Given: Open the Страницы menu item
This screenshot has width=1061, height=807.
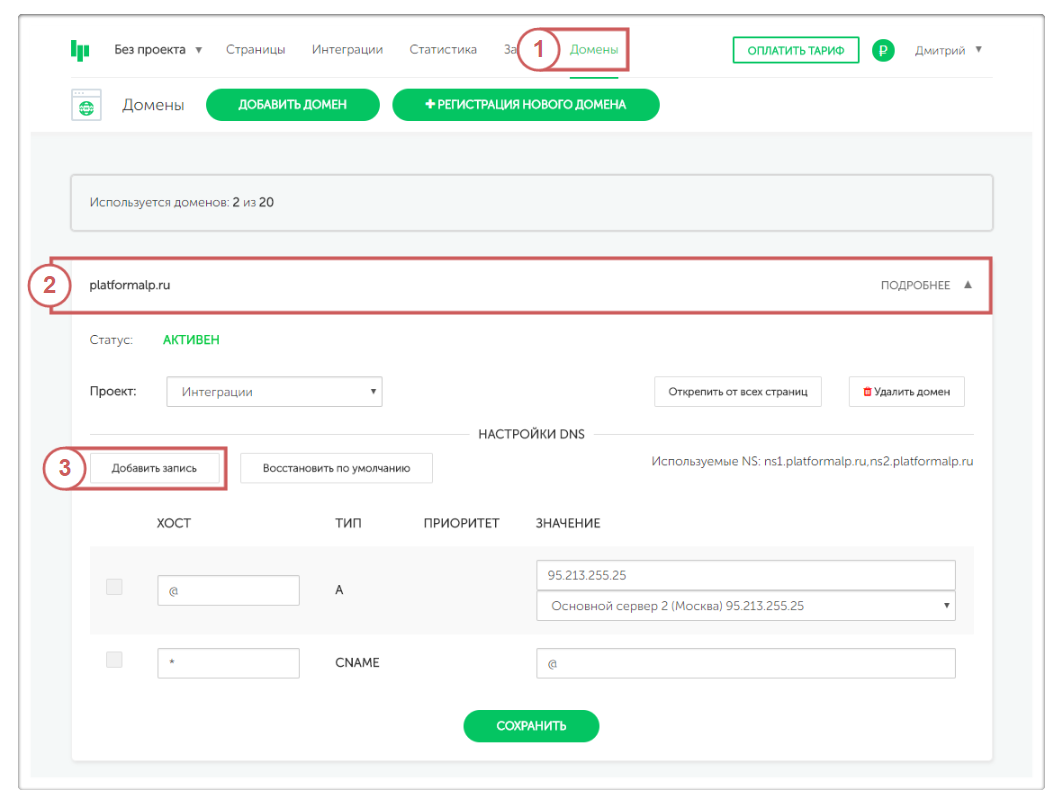Looking at the screenshot, I should coord(255,50).
